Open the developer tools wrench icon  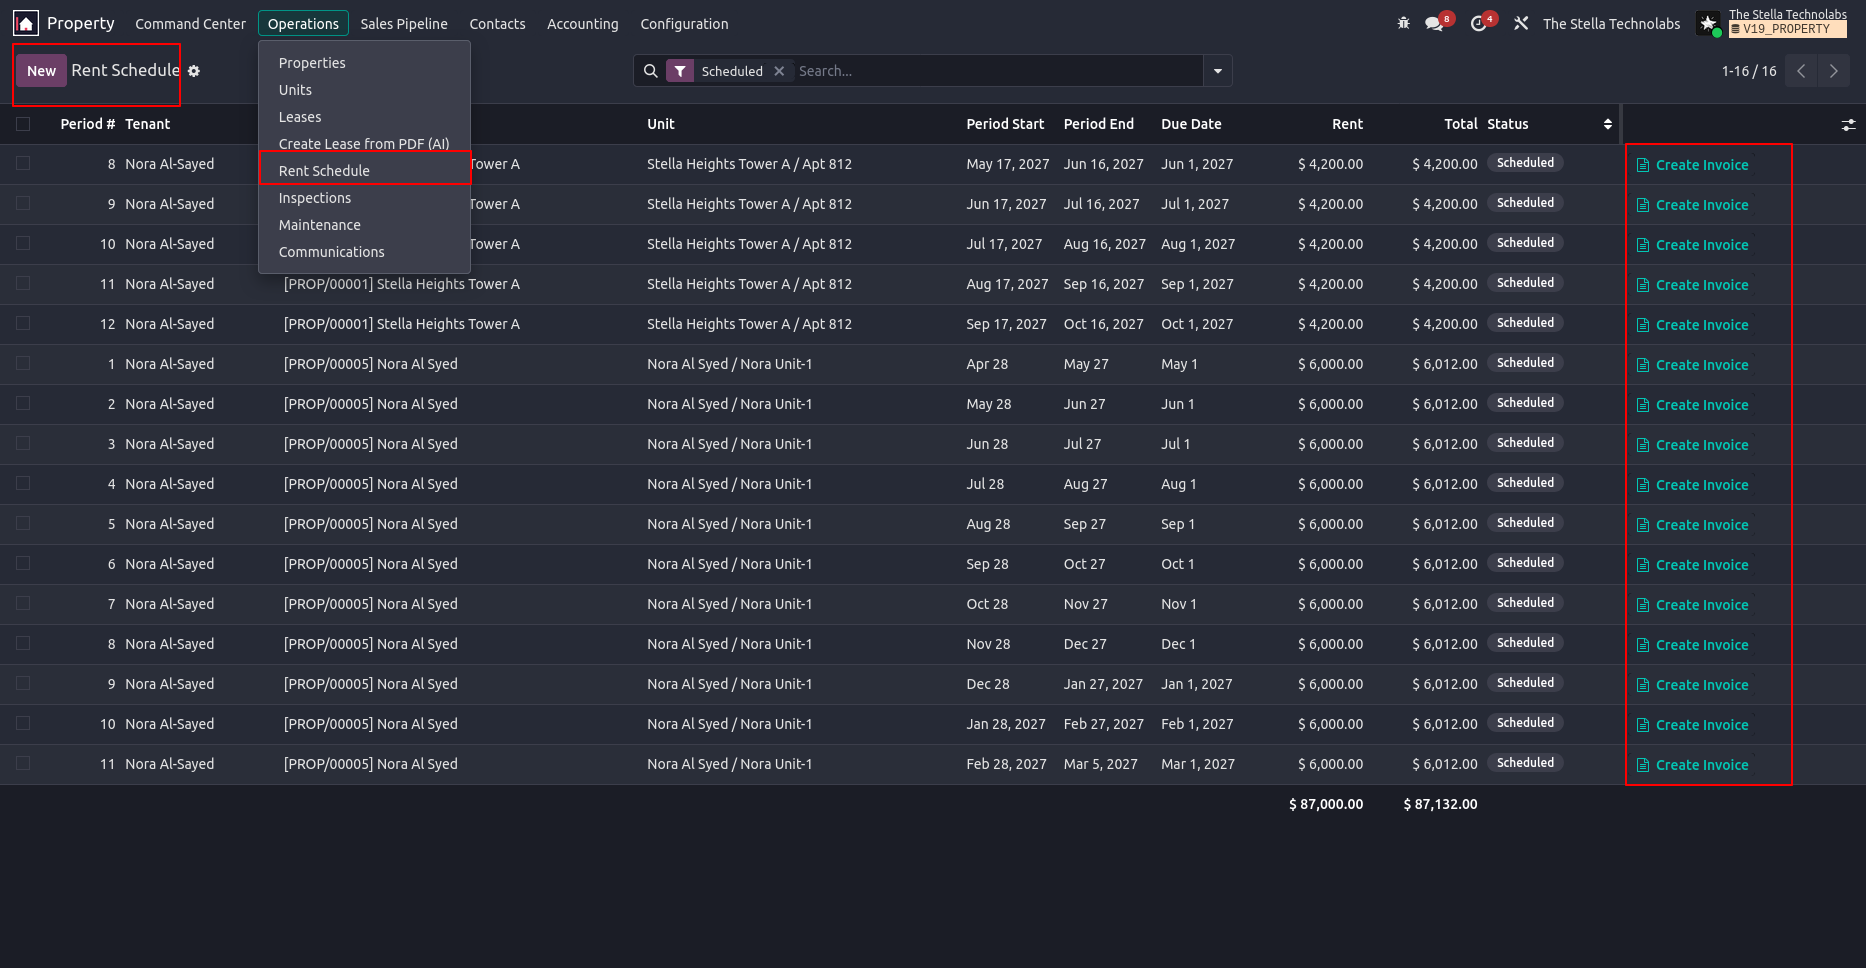tap(1521, 23)
